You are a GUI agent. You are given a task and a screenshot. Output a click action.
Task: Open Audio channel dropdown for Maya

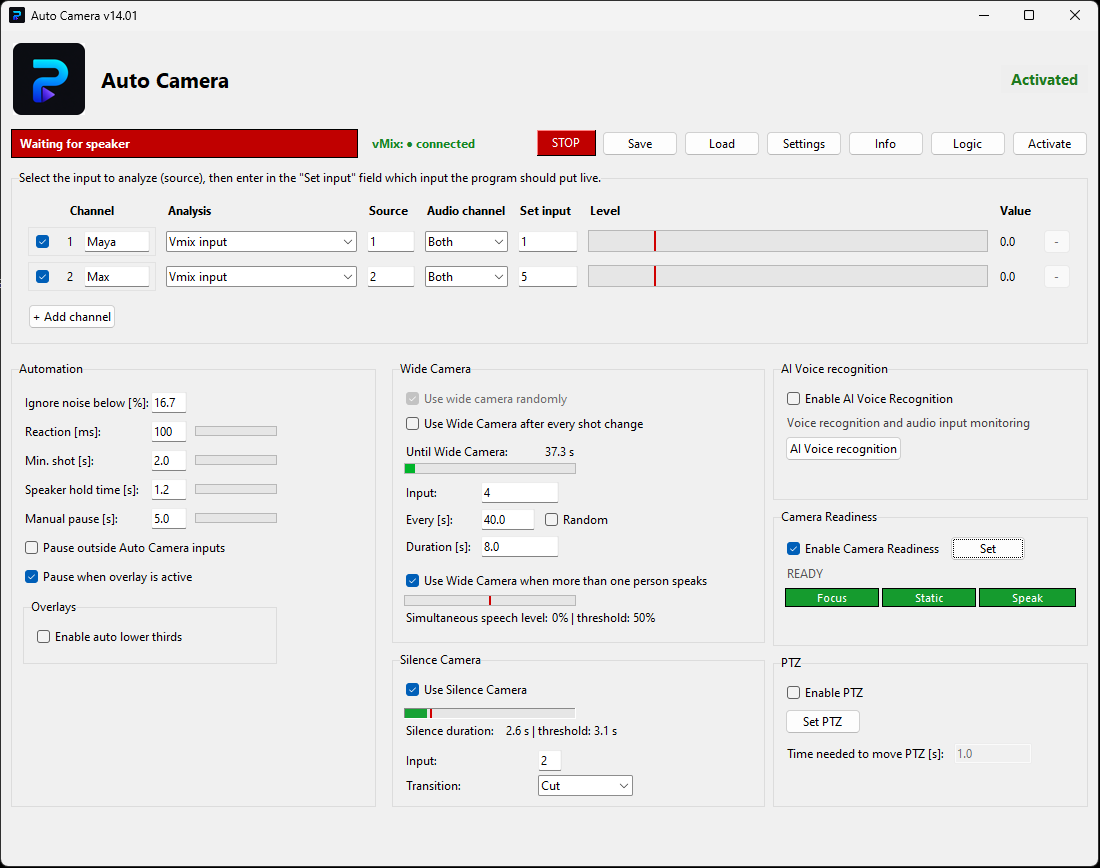click(466, 241)
